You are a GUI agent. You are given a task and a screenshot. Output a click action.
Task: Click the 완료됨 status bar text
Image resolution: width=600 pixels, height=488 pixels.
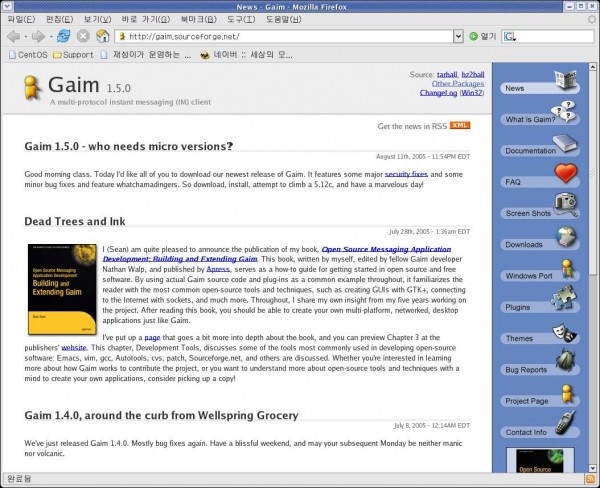click(x=19, y=478)
